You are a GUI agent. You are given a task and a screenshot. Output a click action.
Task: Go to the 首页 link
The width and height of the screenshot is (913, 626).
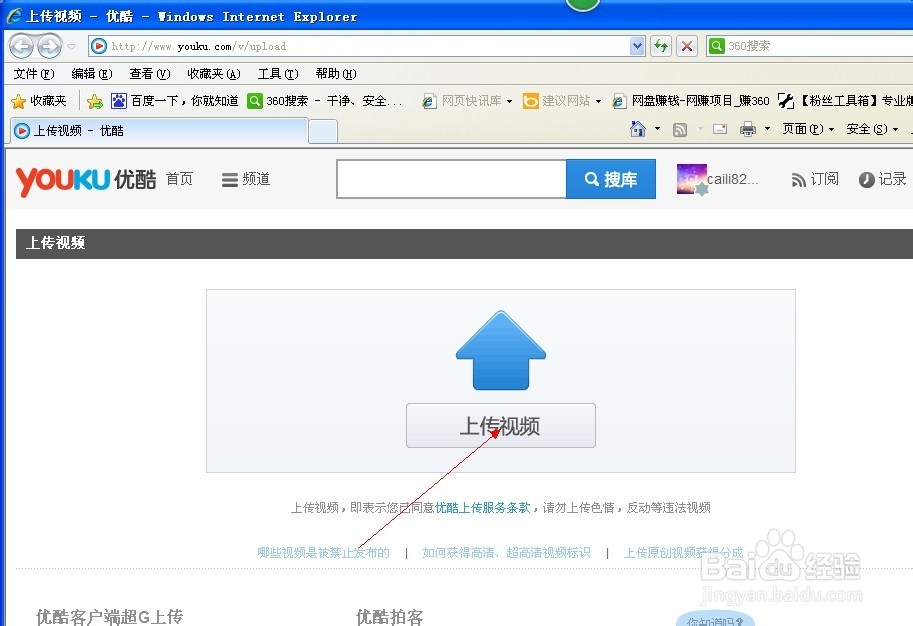pos(179,179)
